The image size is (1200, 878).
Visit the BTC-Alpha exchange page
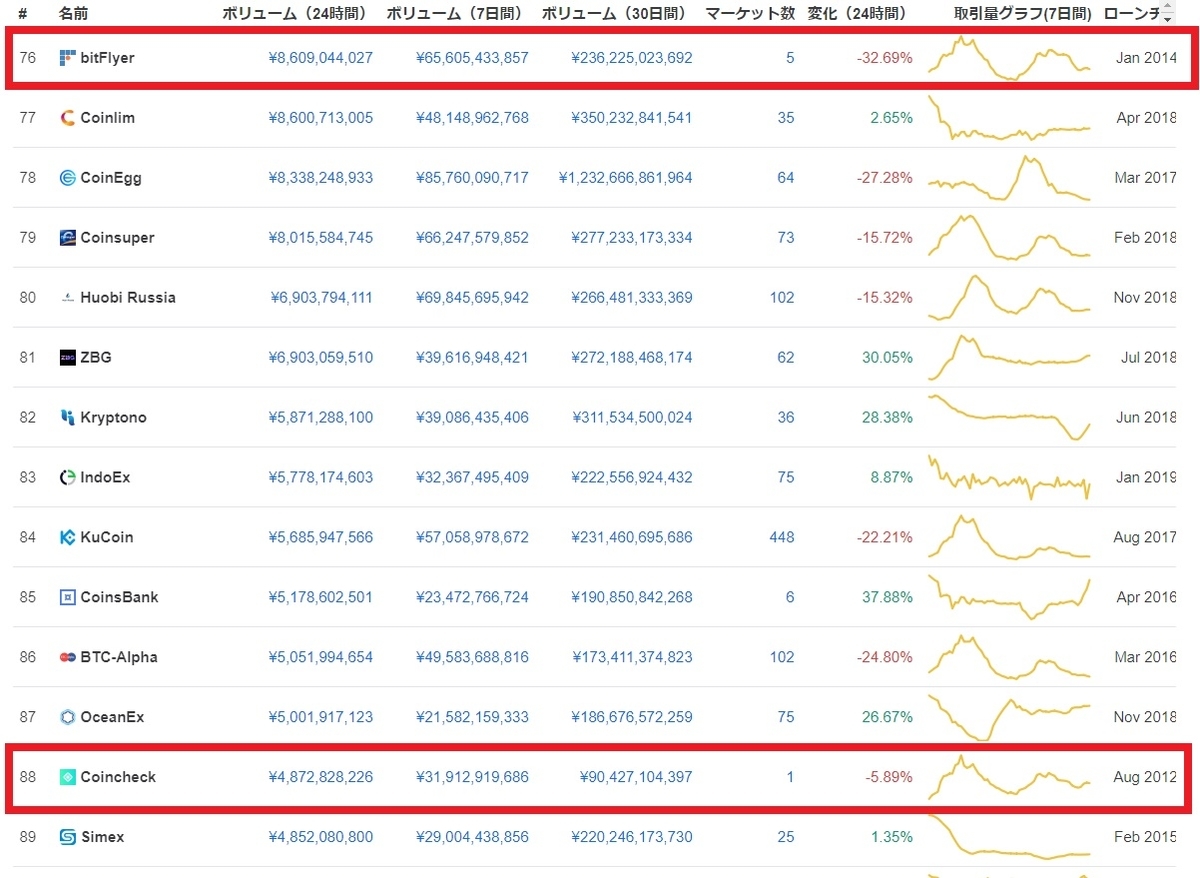point(119,657)
